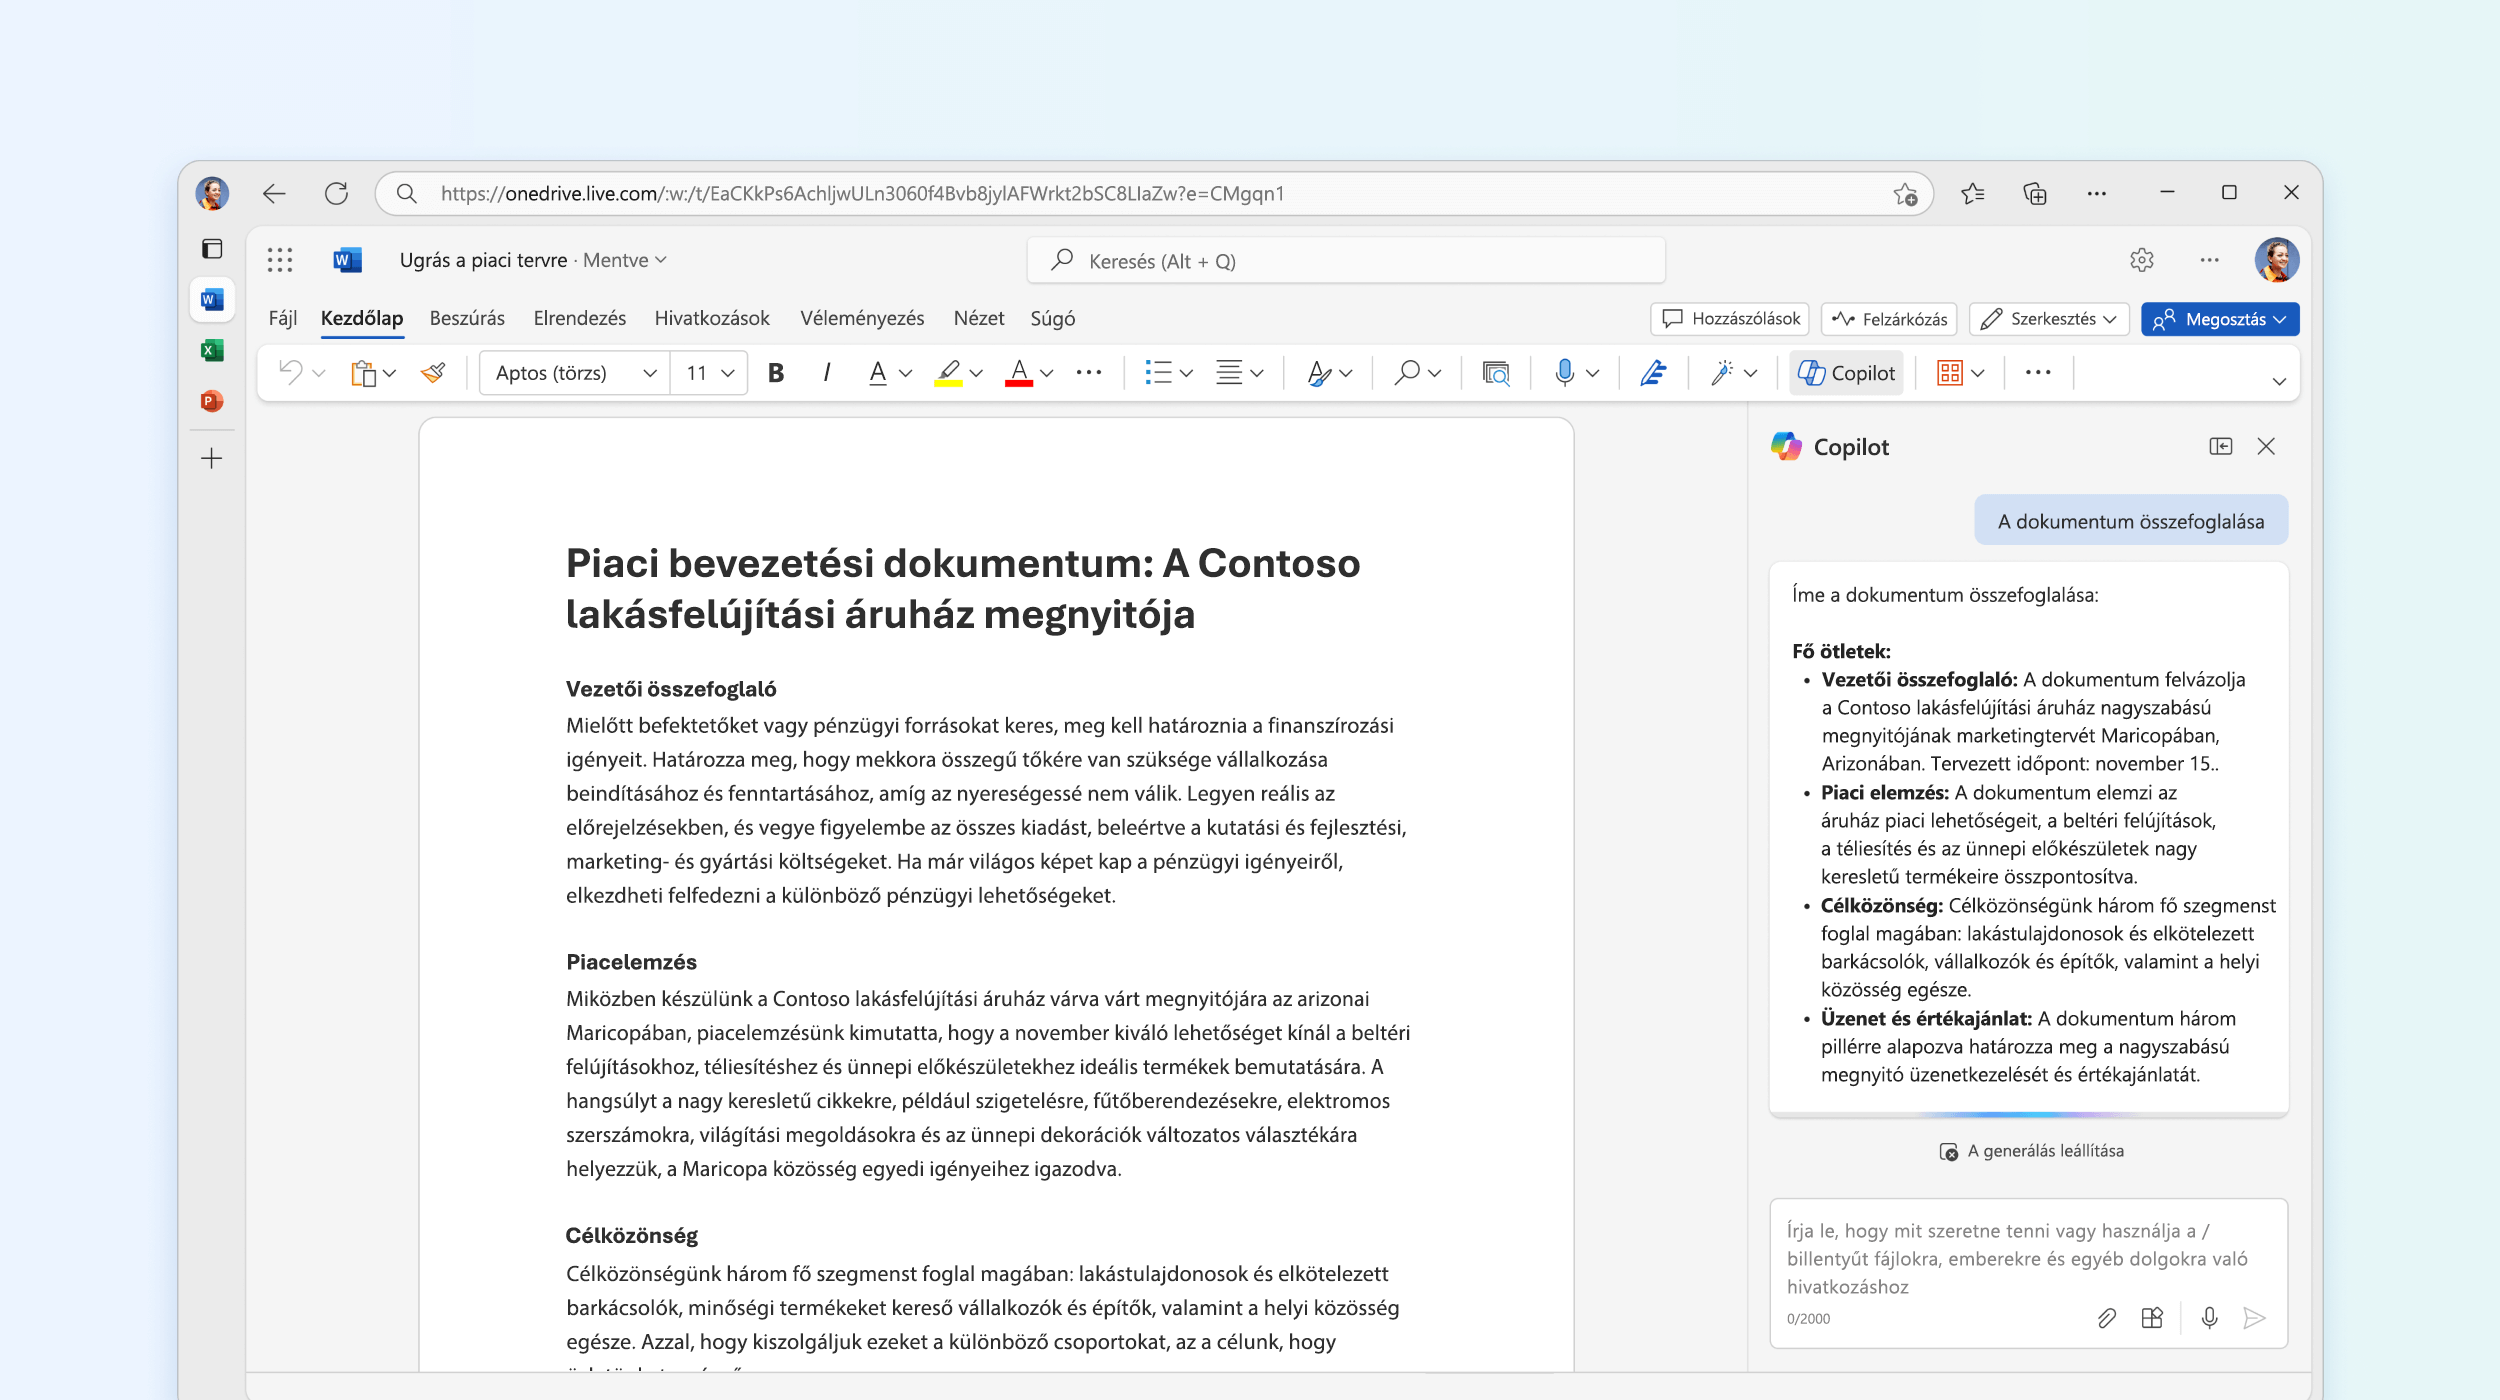Expand highlight color dropdown arrow
2500x1400 pixels.
tap(976, 373)
